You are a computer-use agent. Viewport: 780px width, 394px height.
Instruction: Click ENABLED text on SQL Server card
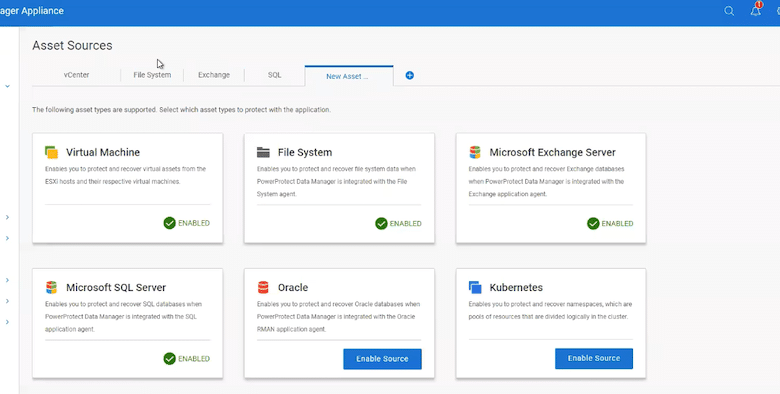(194, 359)
